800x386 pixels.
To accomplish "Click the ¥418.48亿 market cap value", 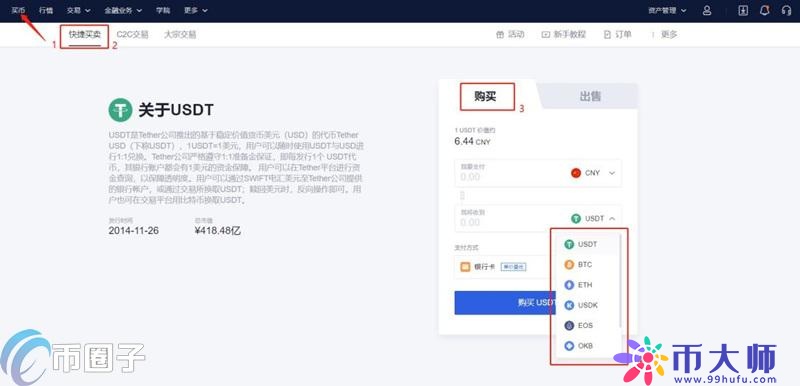I will [x=218, y=230].
